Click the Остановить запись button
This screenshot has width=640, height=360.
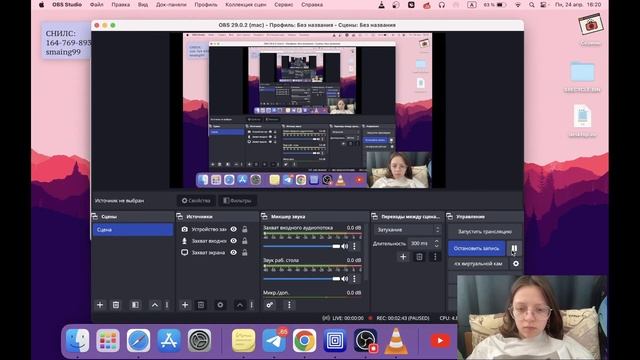pos(476,248)
